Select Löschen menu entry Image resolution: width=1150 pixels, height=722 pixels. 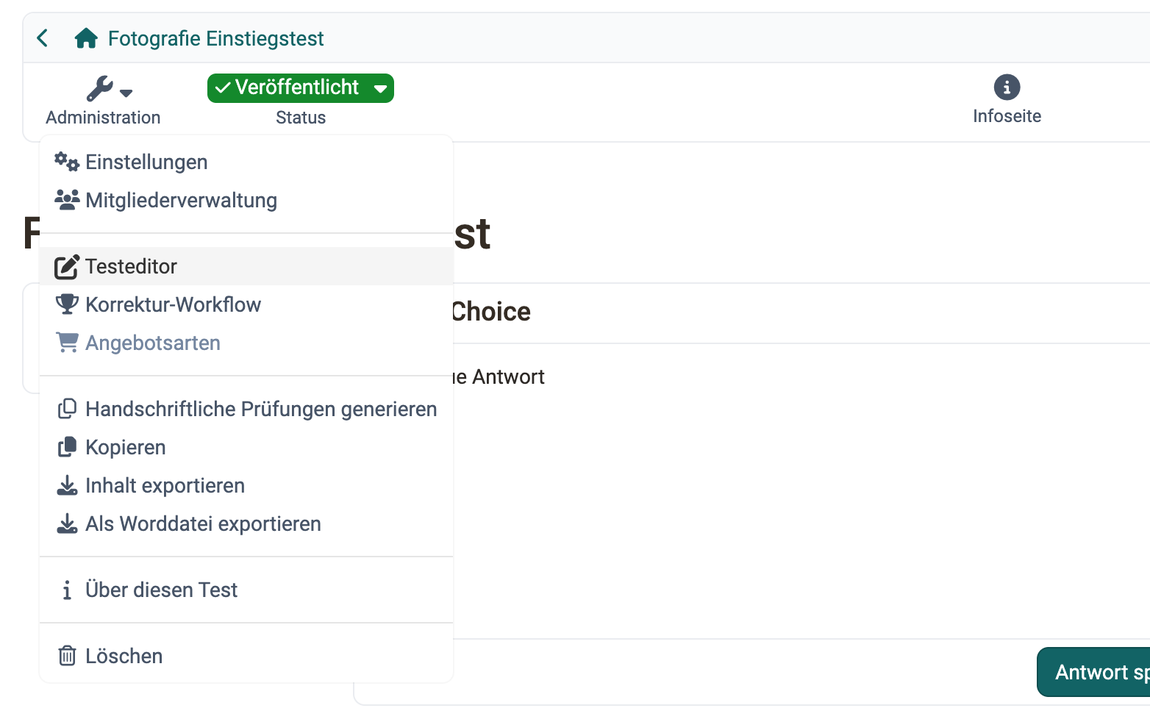click(x=246, y=656)
